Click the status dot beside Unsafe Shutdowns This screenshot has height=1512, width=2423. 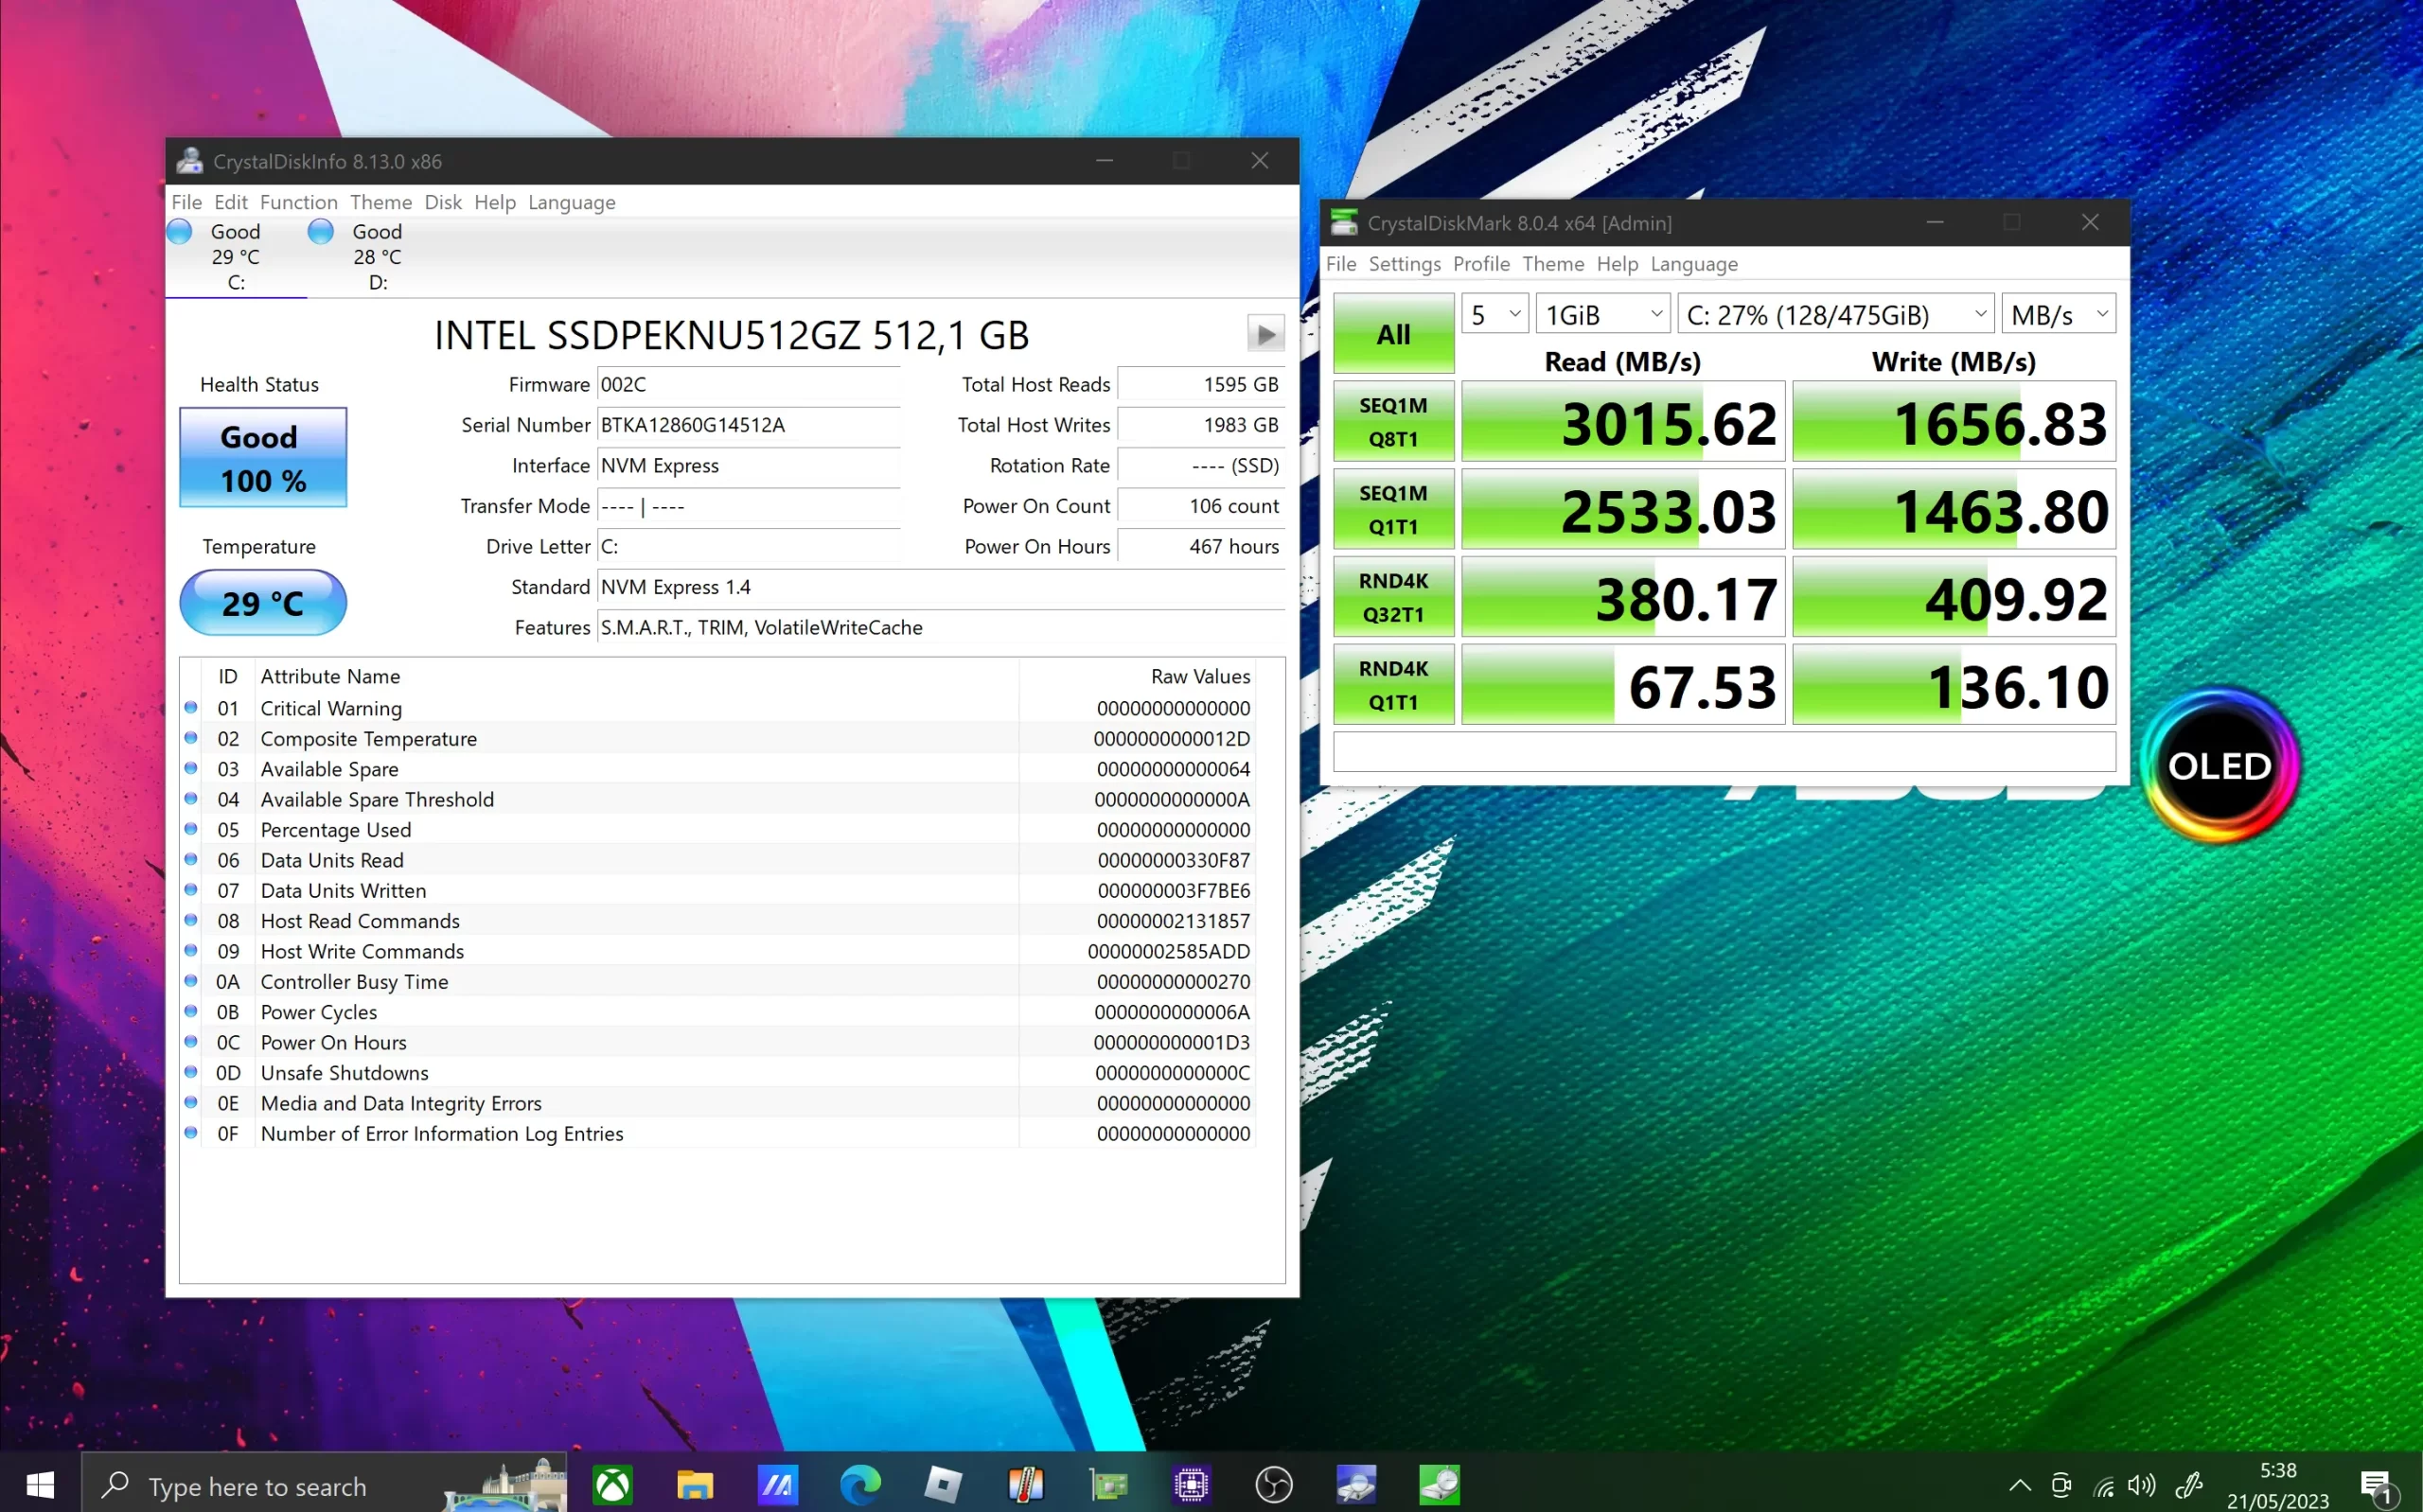[x=190, y=1072]
